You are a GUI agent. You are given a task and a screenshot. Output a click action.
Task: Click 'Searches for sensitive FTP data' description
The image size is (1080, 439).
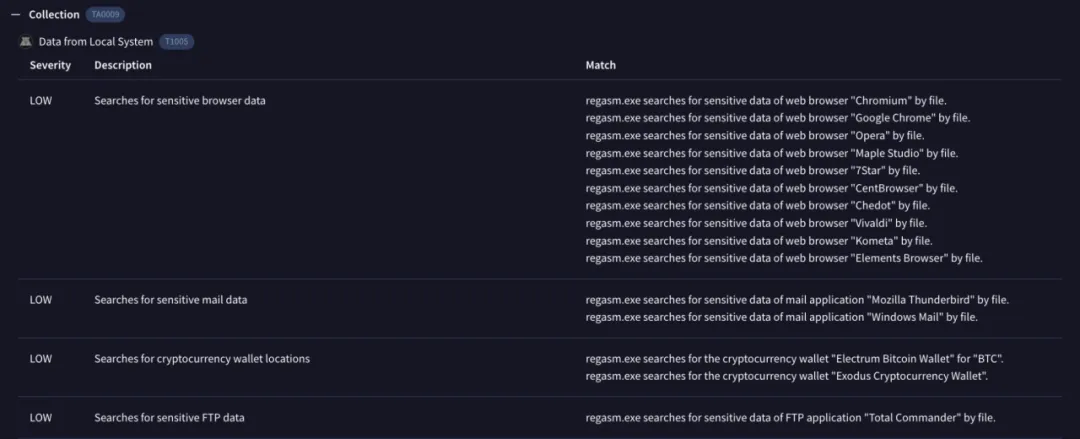pos(169,418)
